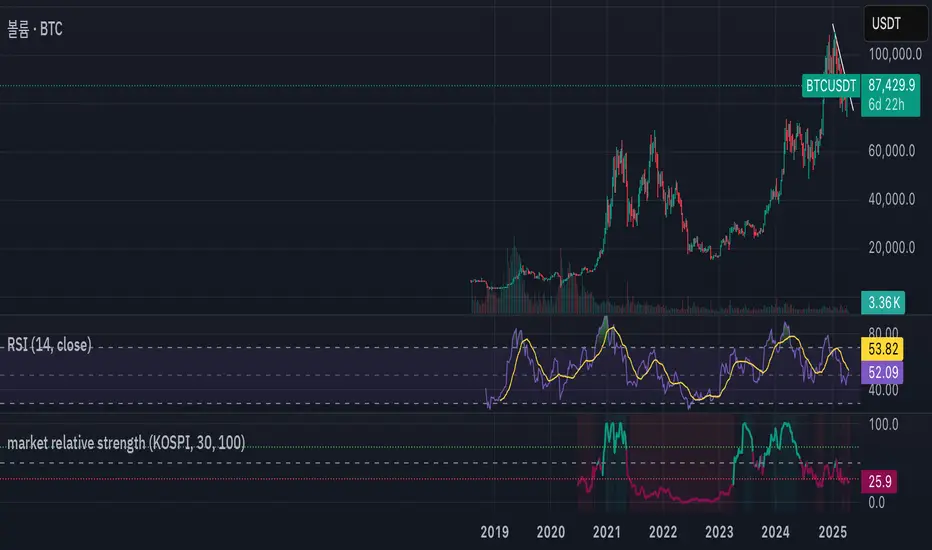Click the 100.0 relative strength axis label
The height and width of the screenshot is (550, 932).
pyautogui.click(x=883, y=425)
